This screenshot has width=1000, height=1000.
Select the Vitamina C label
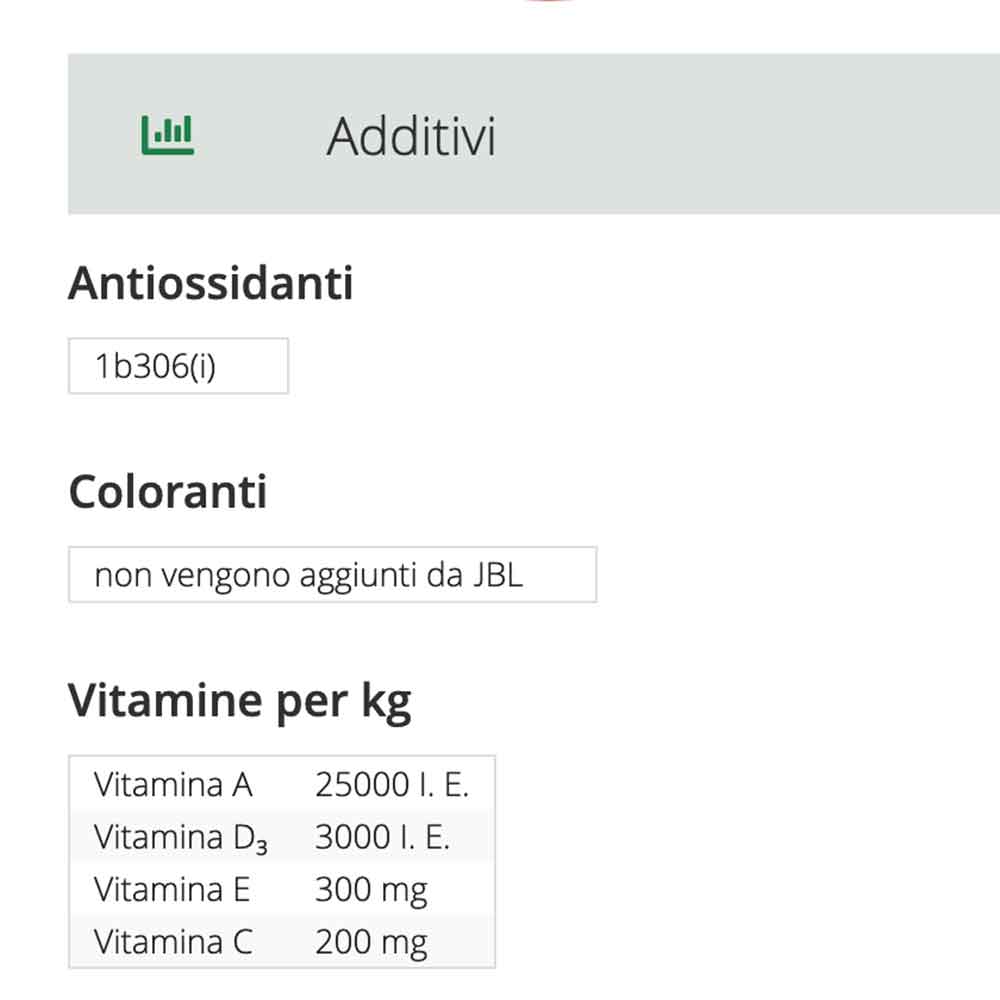[x=173, y=942]
